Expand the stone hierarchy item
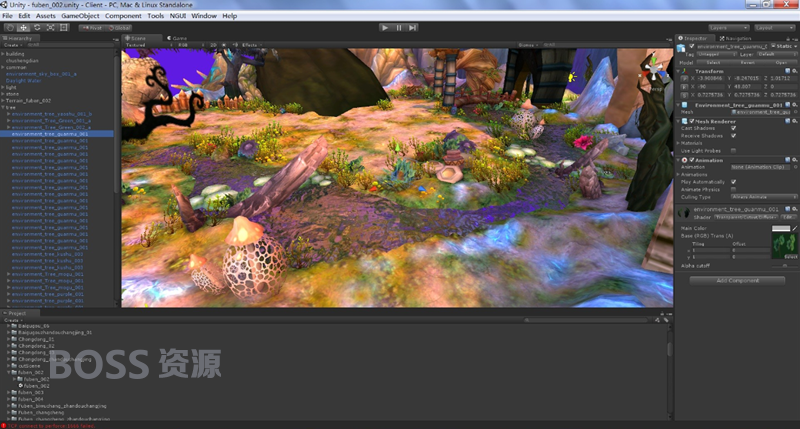The height and width of the screenshot is (429, 800). coord(3,94)
